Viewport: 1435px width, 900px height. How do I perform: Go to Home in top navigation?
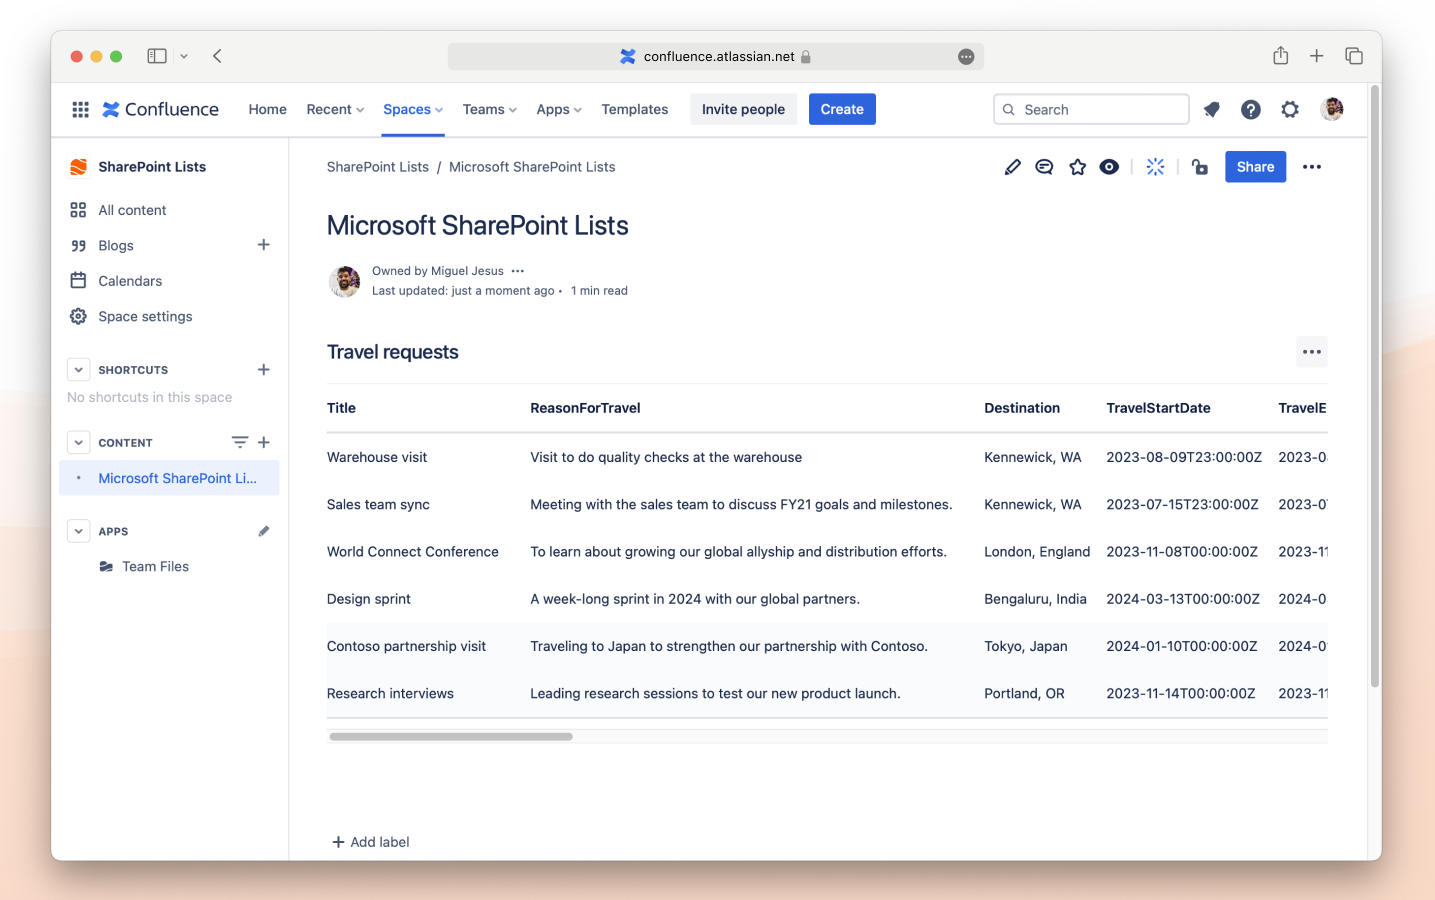pos(268,110)
